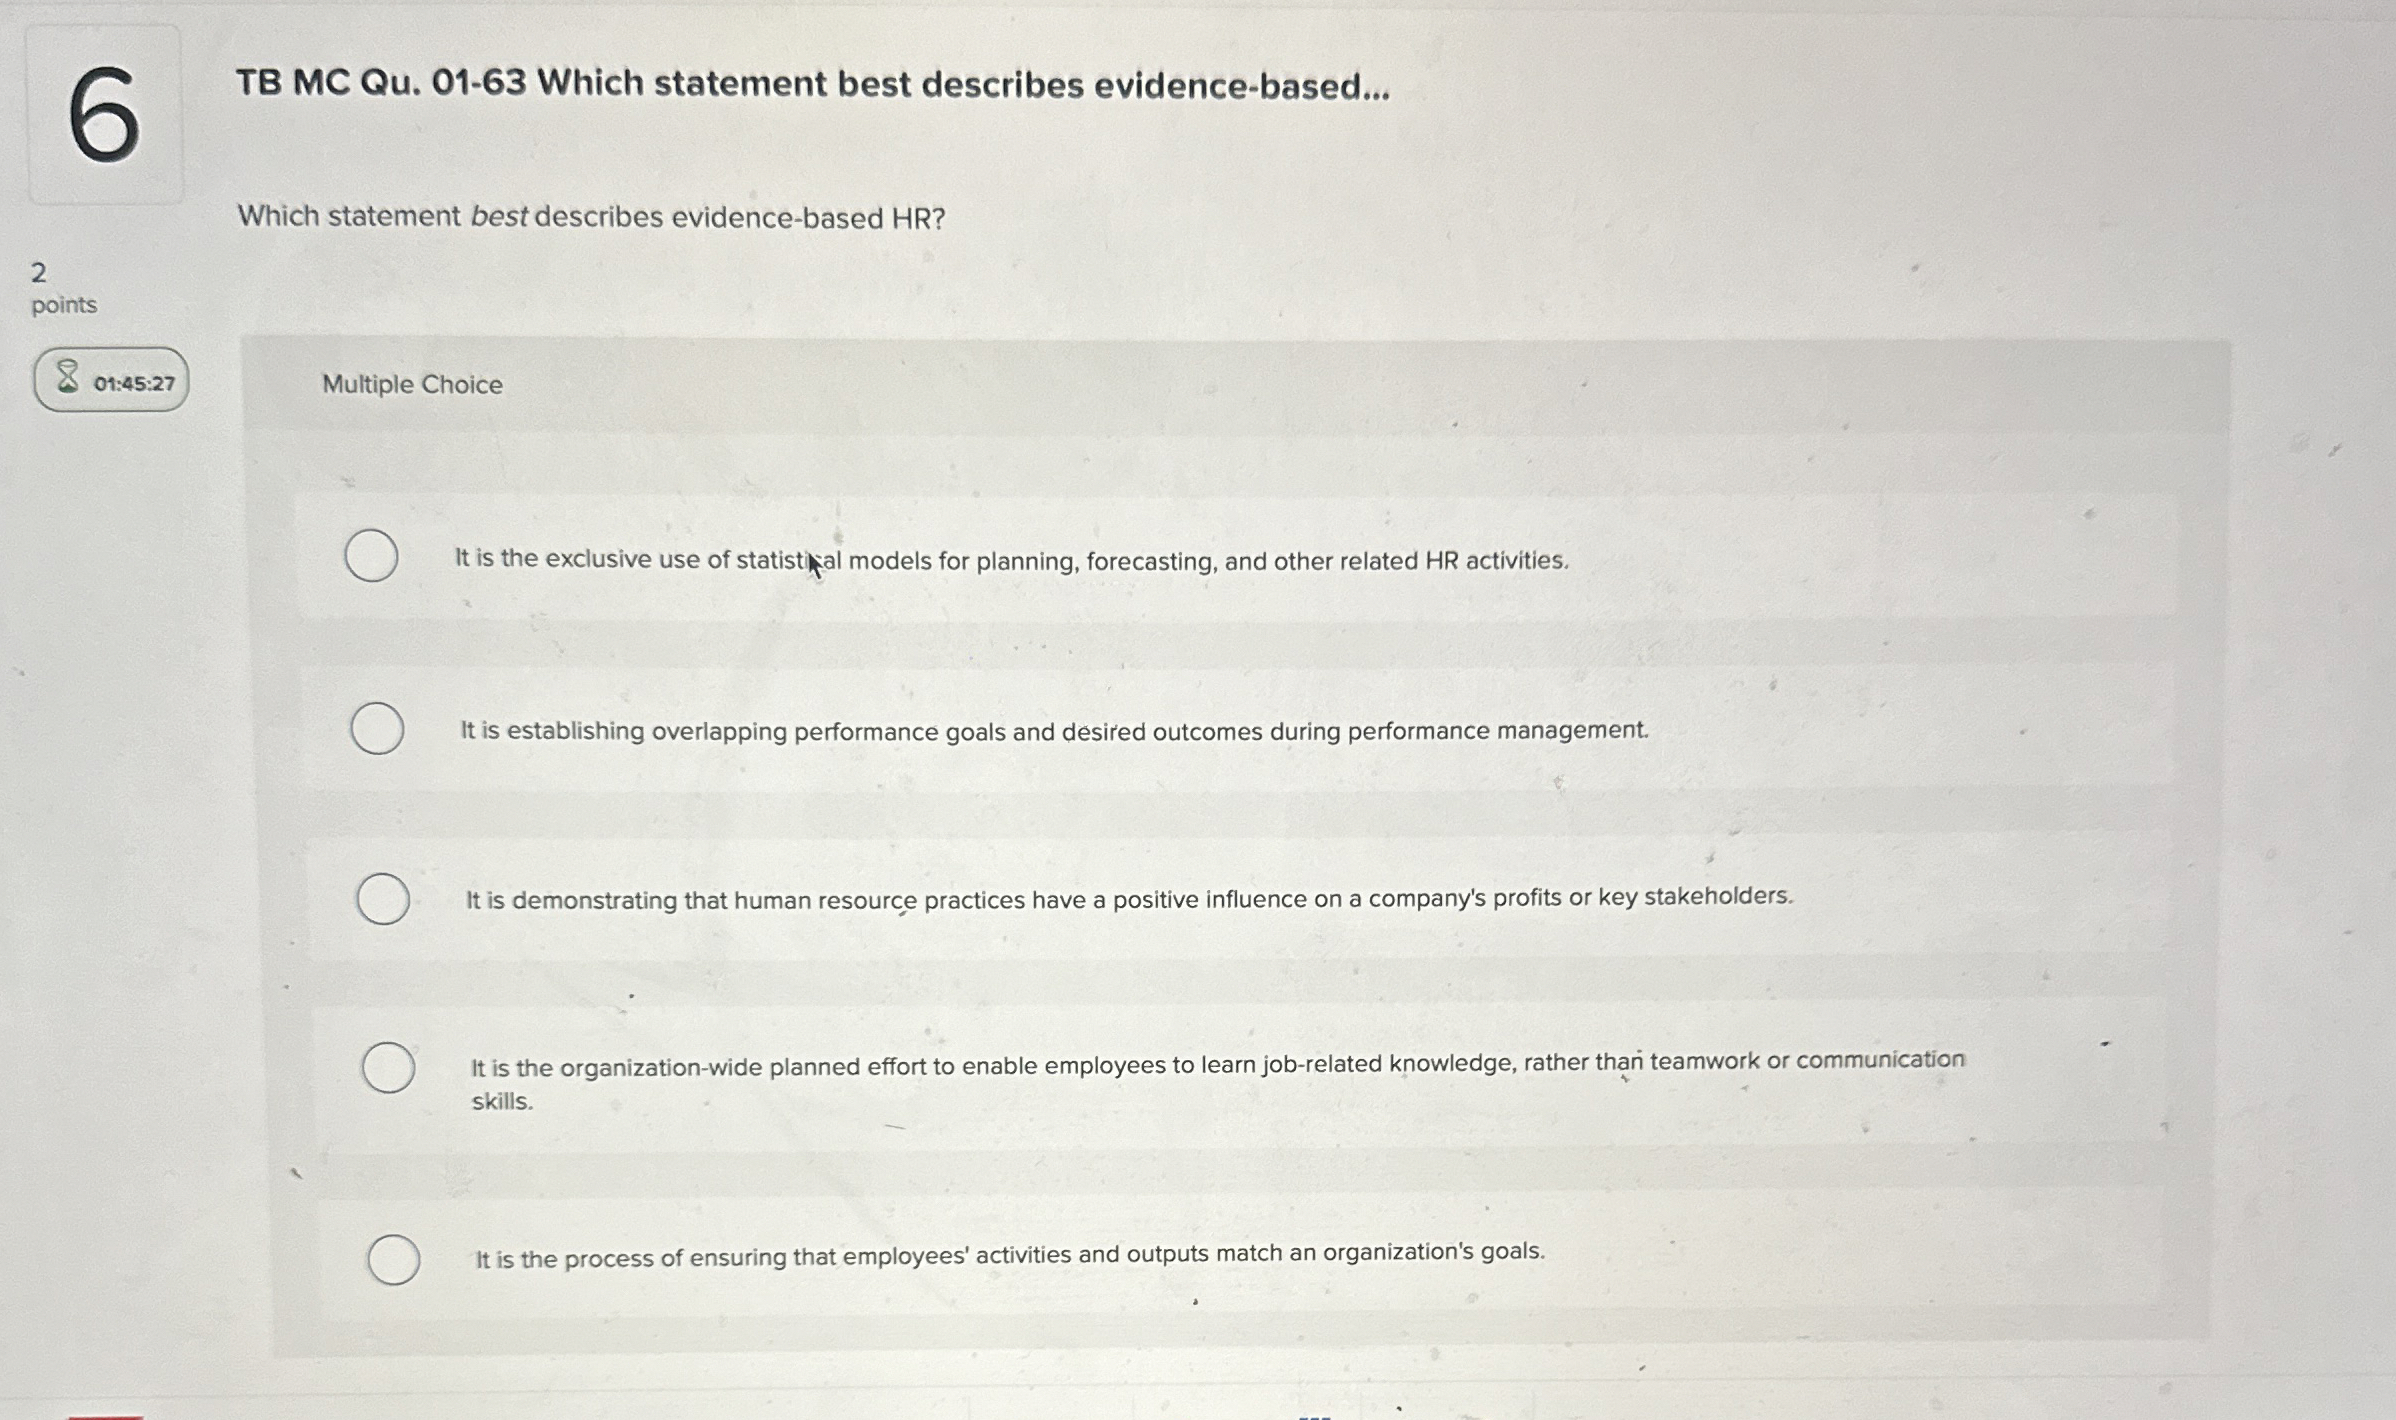Click the Multiple Choice heading
The image size is (2396, 1420).
pos(412,385)
